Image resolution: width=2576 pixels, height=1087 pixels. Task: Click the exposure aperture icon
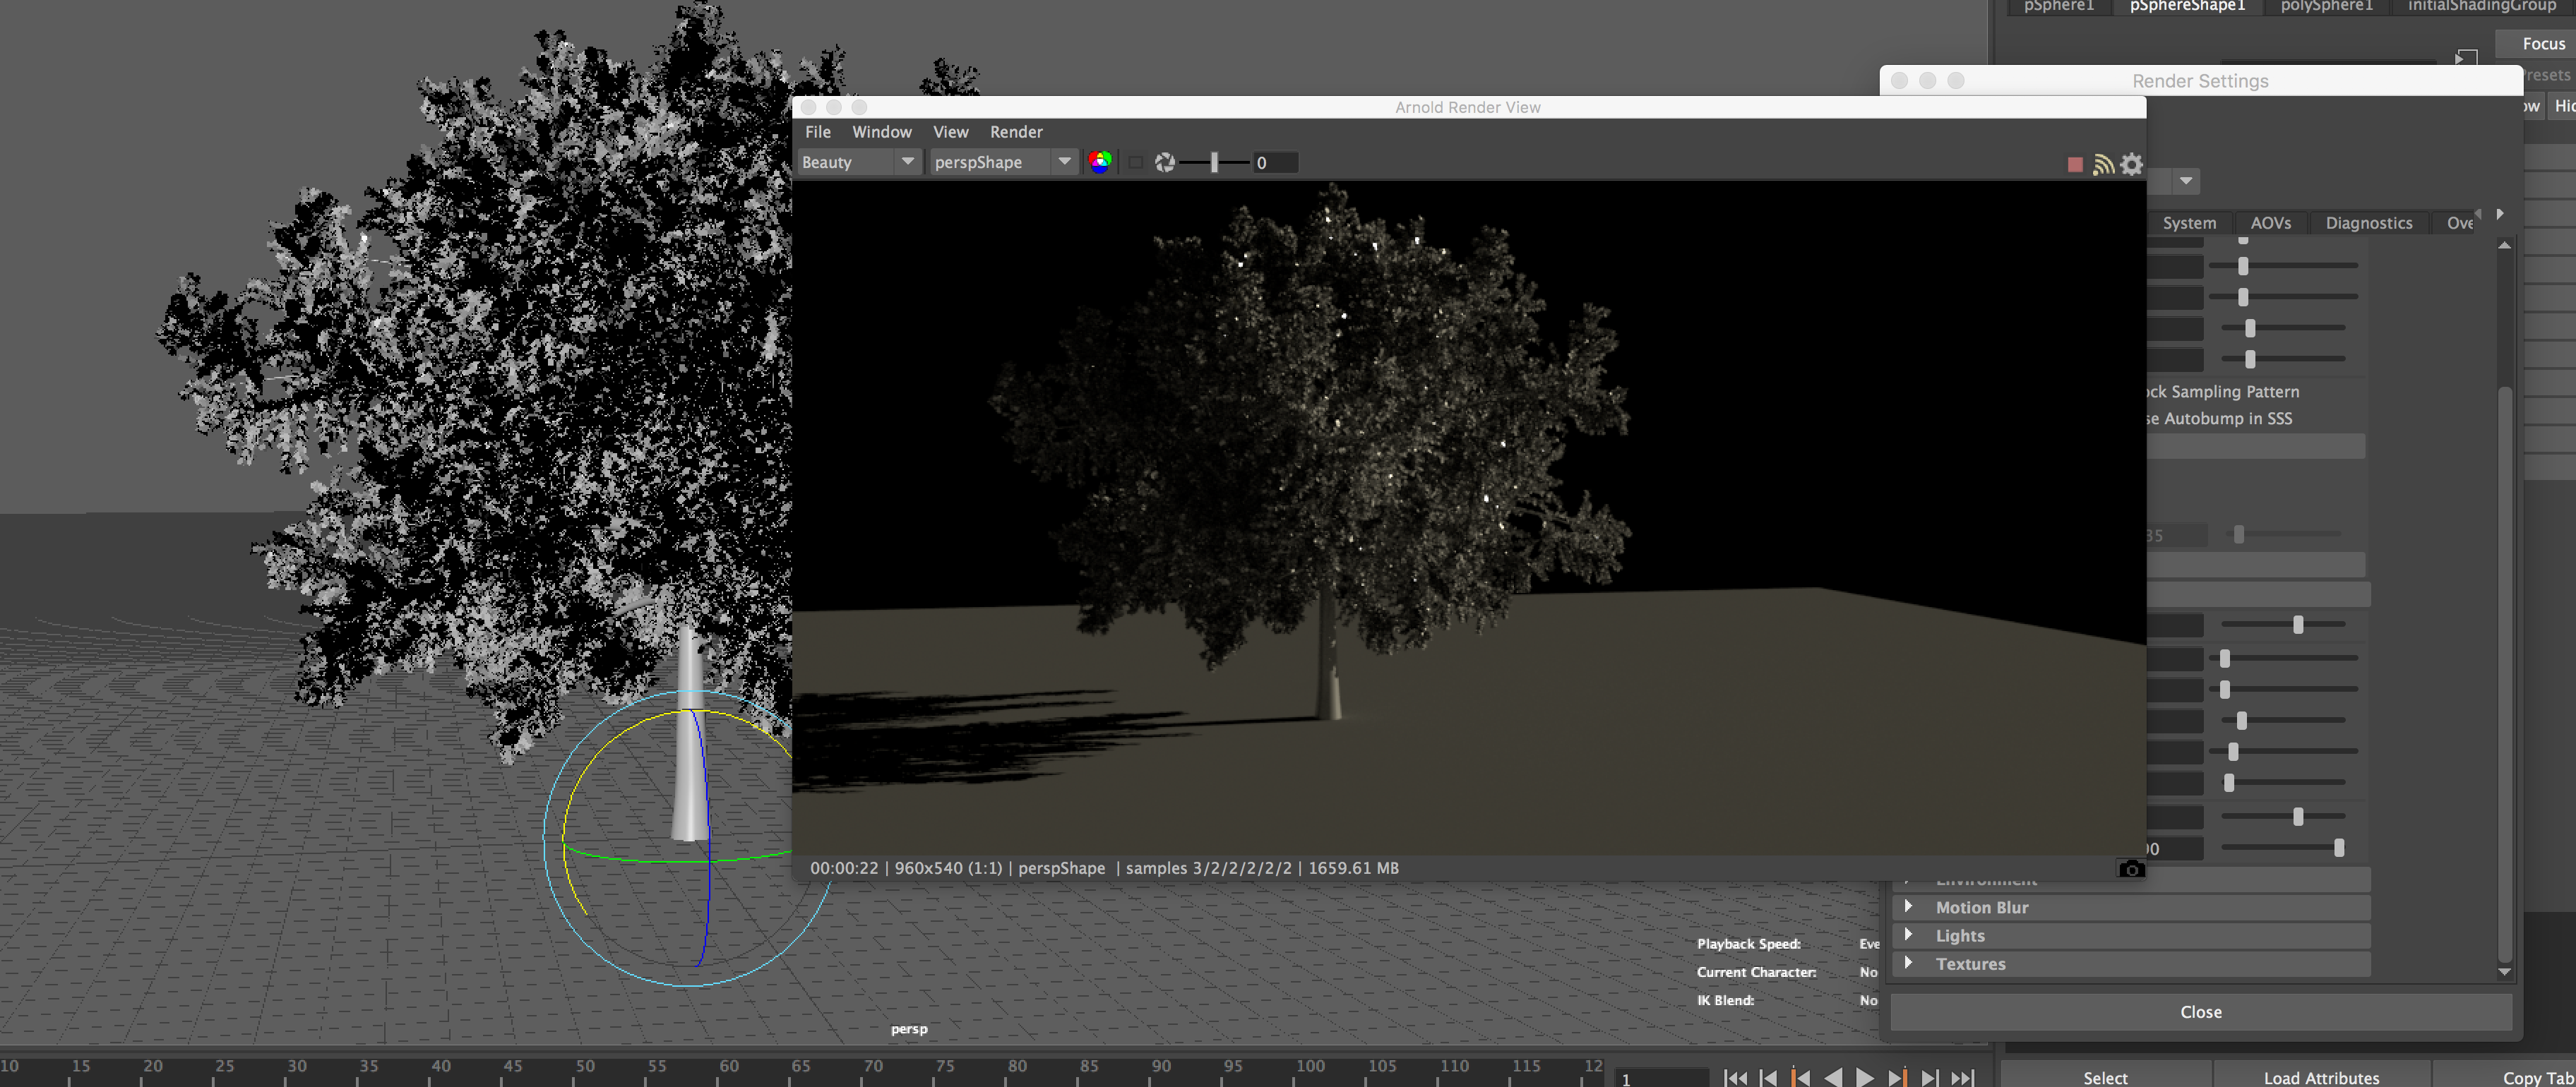1164,162
